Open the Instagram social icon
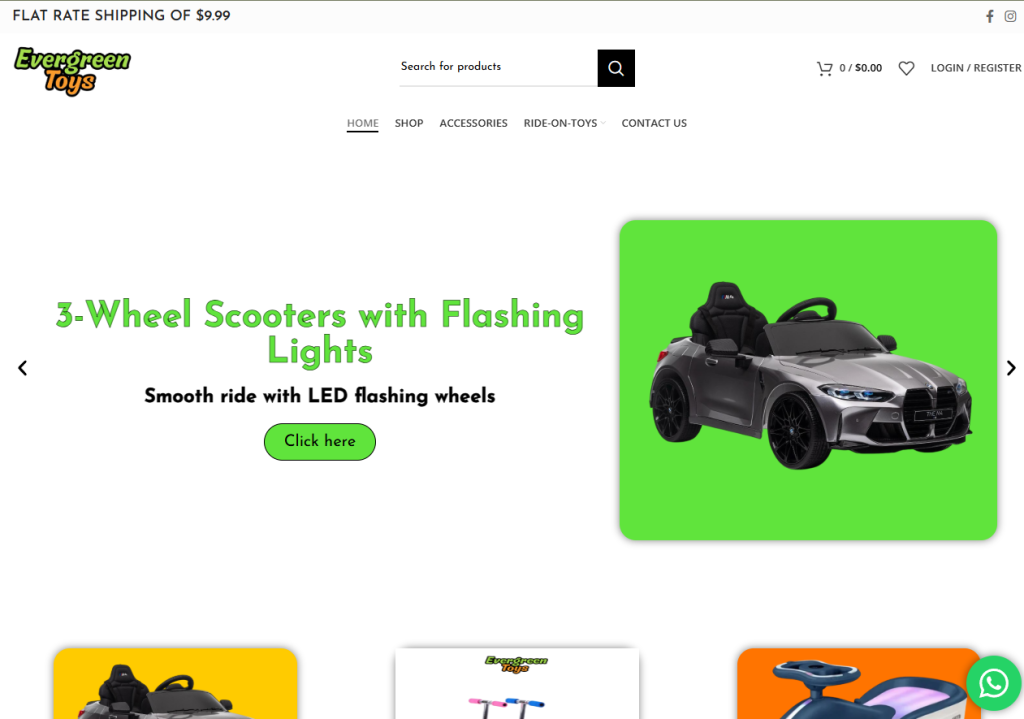 1010,16
